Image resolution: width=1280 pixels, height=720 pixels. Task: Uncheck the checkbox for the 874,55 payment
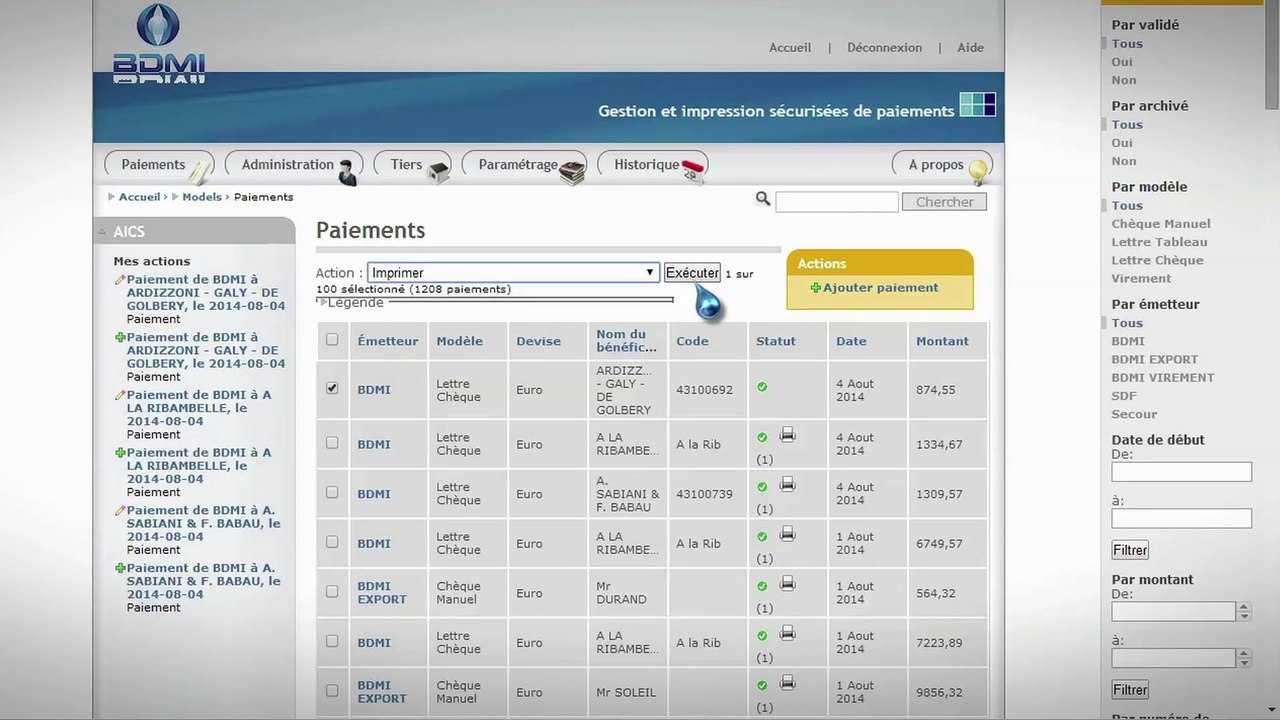pyautogui.click(x=332, y=388)
